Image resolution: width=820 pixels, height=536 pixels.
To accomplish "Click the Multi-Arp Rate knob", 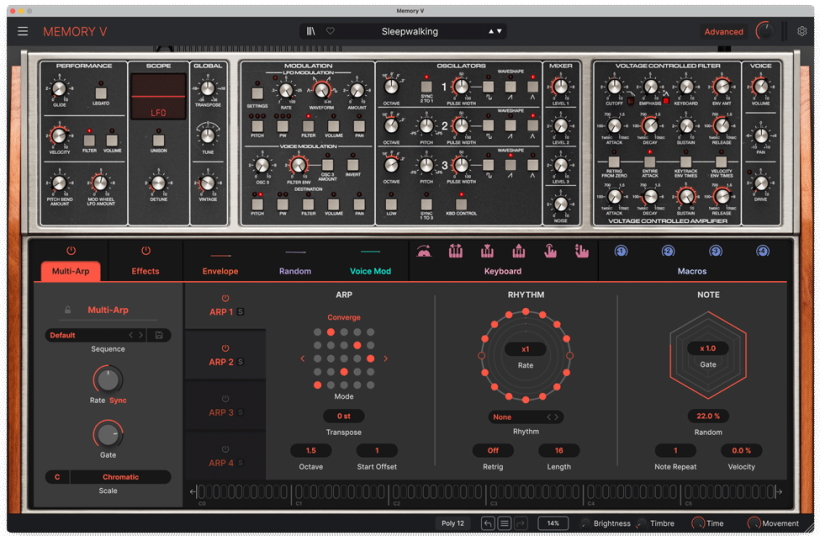I will (x=108, y=380).
